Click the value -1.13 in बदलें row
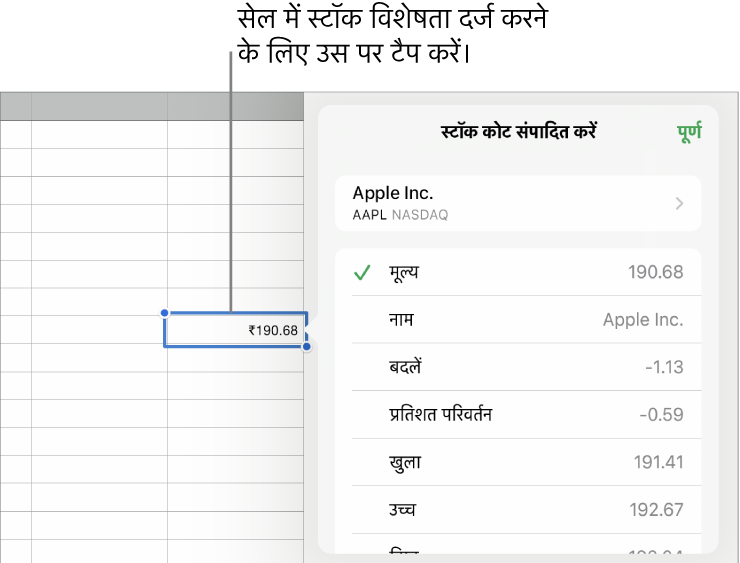This screenshot has height=563, width=740. [664, 367]
